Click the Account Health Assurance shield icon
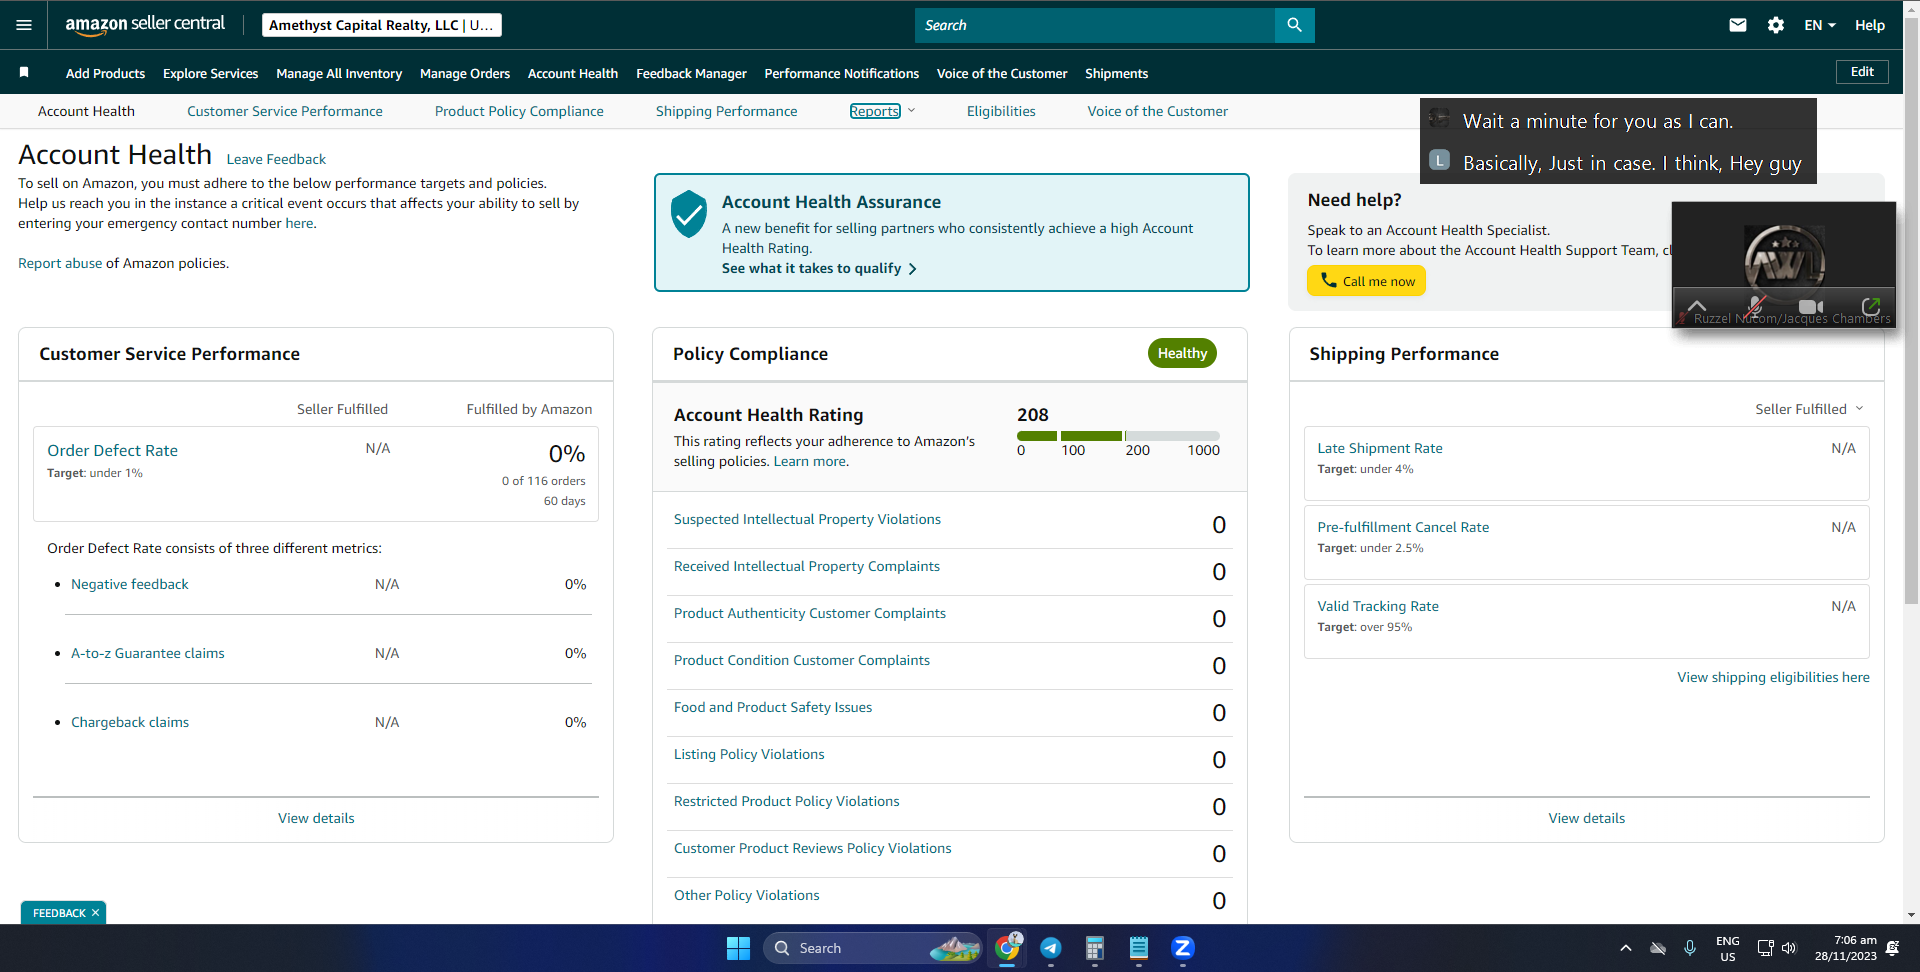1920x972 pixels. pyautogui.click(x=689, y=214)
